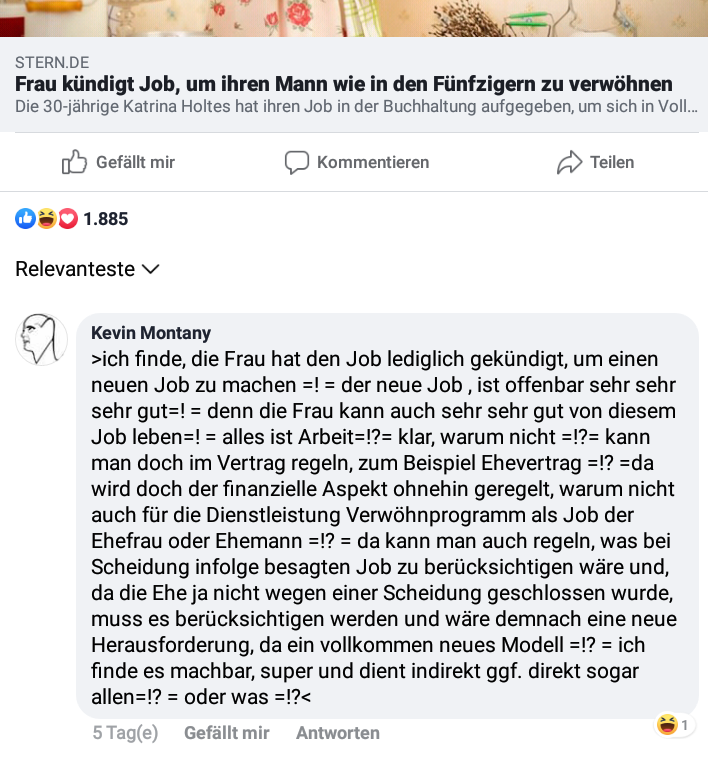Open the Relevanteste comment sorting menu
The height and width of the screenshot is (760, 708).
point(87,269)
